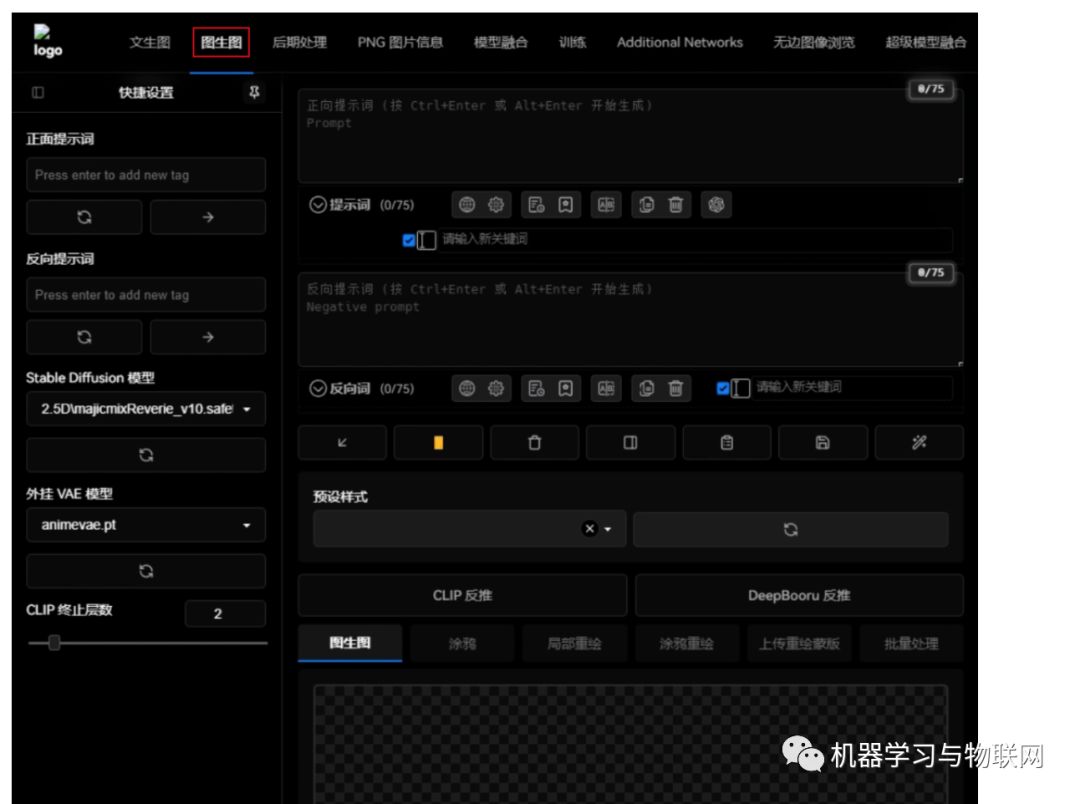Click arrow button under 反向提示词 tag field
The height and width of the screenshot is (804, 1080).
[x=208, y=337]
